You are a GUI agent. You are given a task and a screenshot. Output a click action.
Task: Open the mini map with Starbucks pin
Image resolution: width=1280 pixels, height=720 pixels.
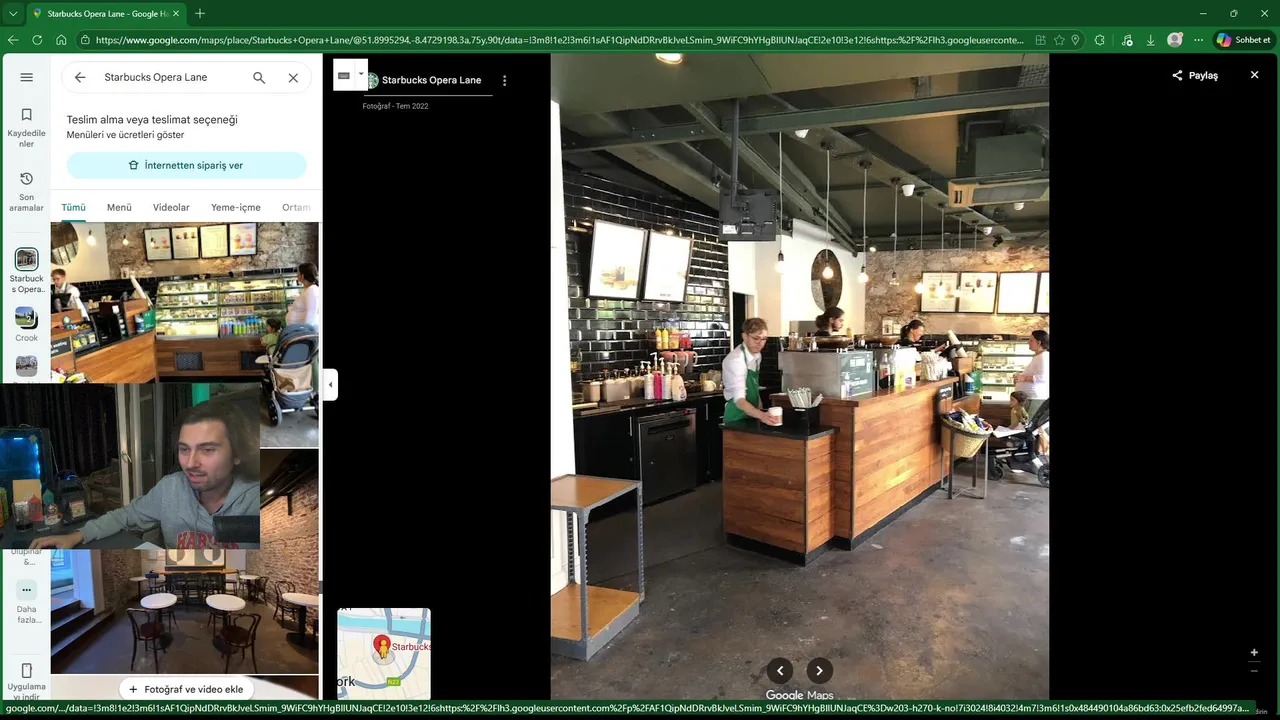[384, 653]
